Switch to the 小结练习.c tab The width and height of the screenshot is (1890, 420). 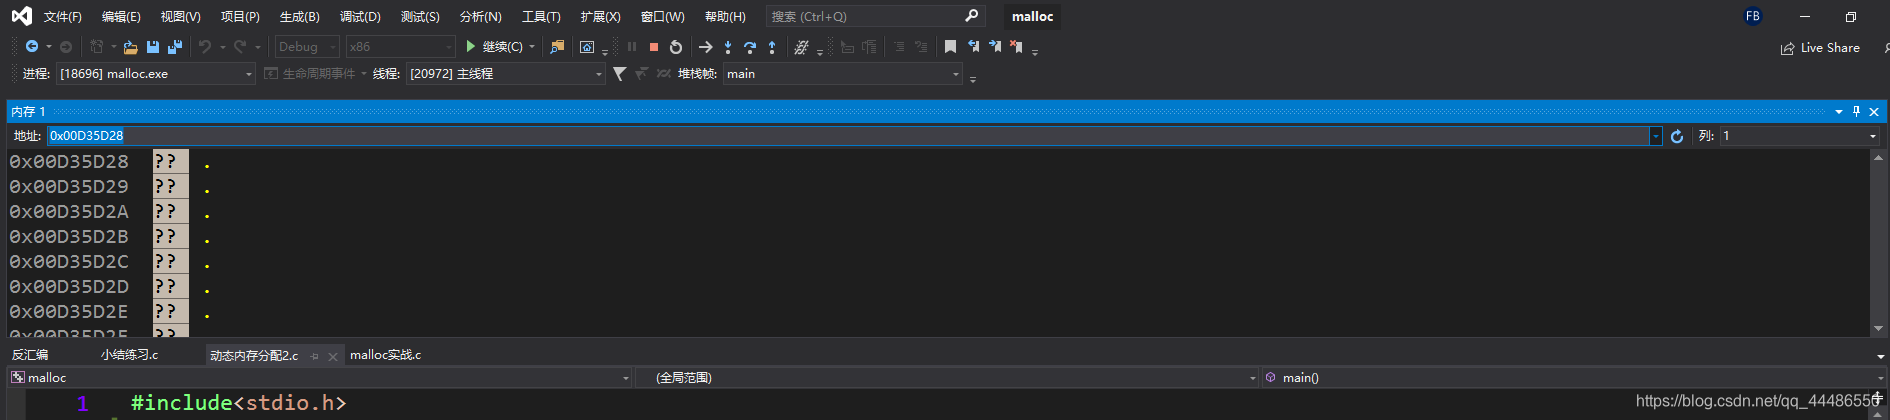coord(129,355)
